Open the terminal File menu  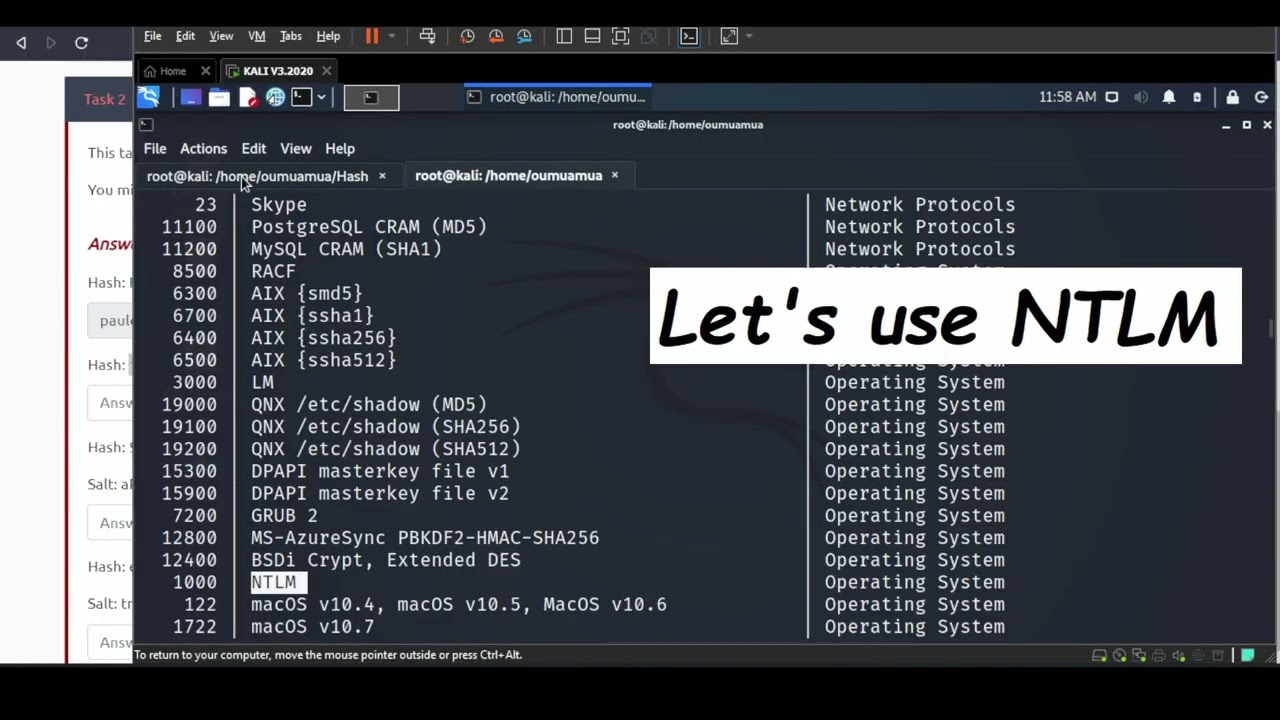click(x=155, y=148)
